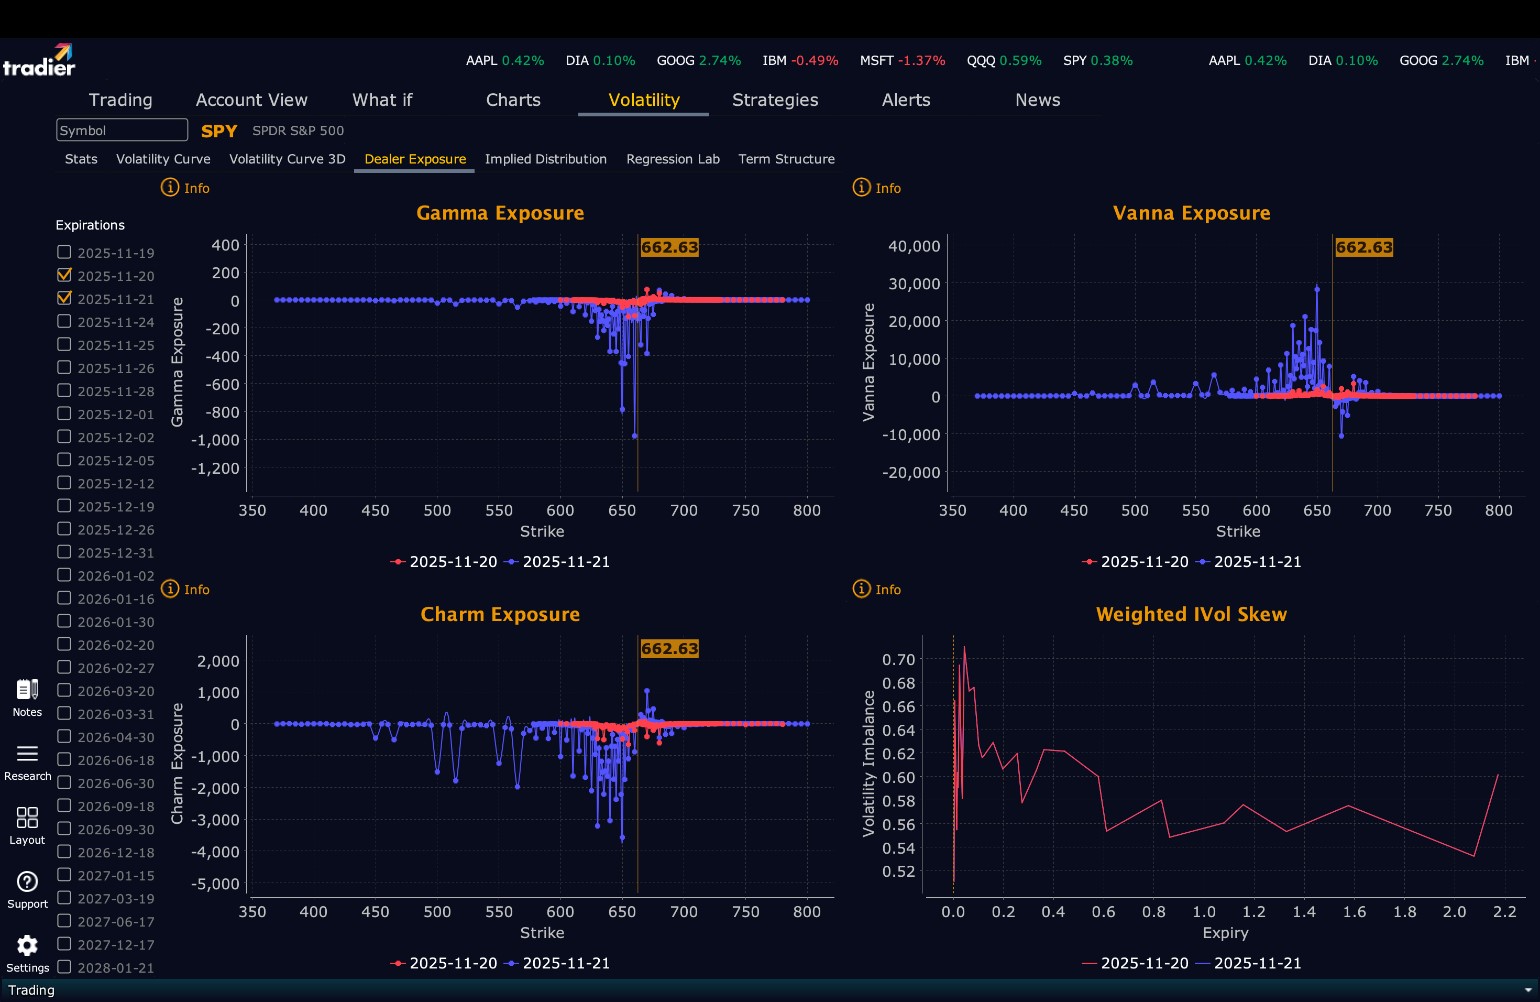Screen dimensions: 1540x1002
Task: Open Info for Charm Exposure chart
Action: click(x=185, y=589)
